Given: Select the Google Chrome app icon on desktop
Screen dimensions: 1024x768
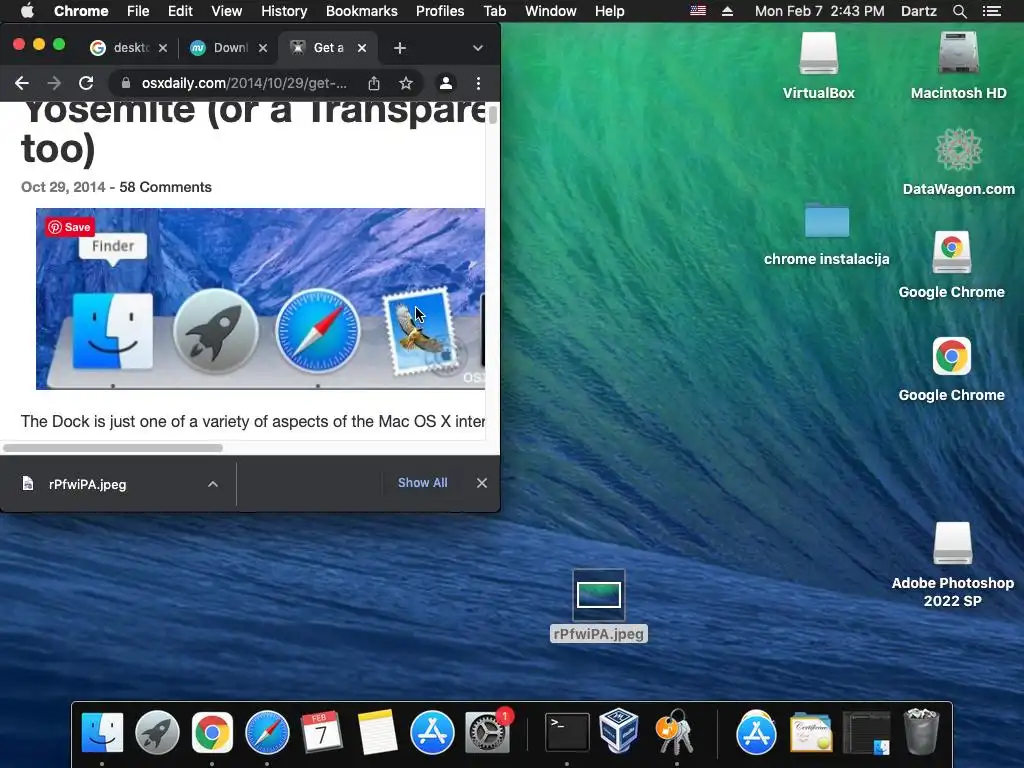Looking at the screenshot, I should pyautogui.click(x=952, y=369).
